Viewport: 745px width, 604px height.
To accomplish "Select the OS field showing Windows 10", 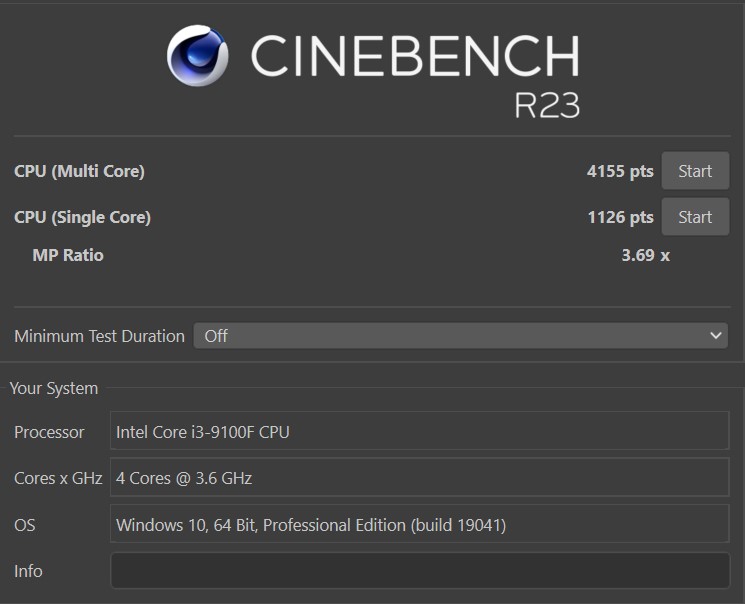I will tap(420, 524).
